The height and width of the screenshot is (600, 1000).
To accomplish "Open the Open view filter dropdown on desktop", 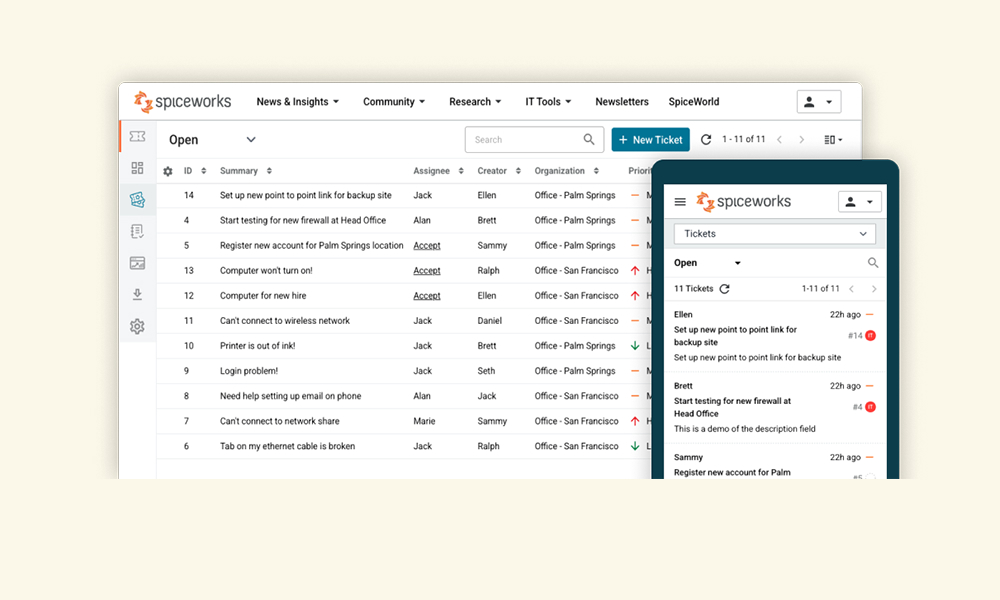I will pos(212,140).
